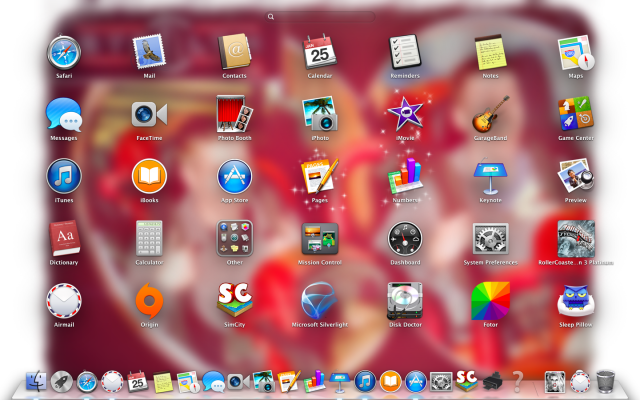The height and width of the screenshot is (400, 640).
Task: Open Airmail in the Launchpad grid
Action: (x=64, y=301)
